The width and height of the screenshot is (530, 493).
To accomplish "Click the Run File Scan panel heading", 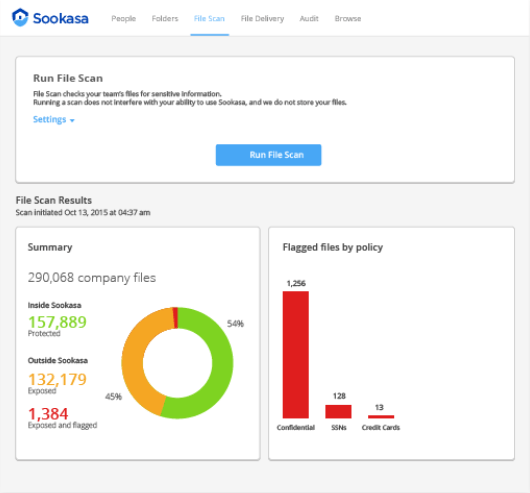I will [68, 78].
